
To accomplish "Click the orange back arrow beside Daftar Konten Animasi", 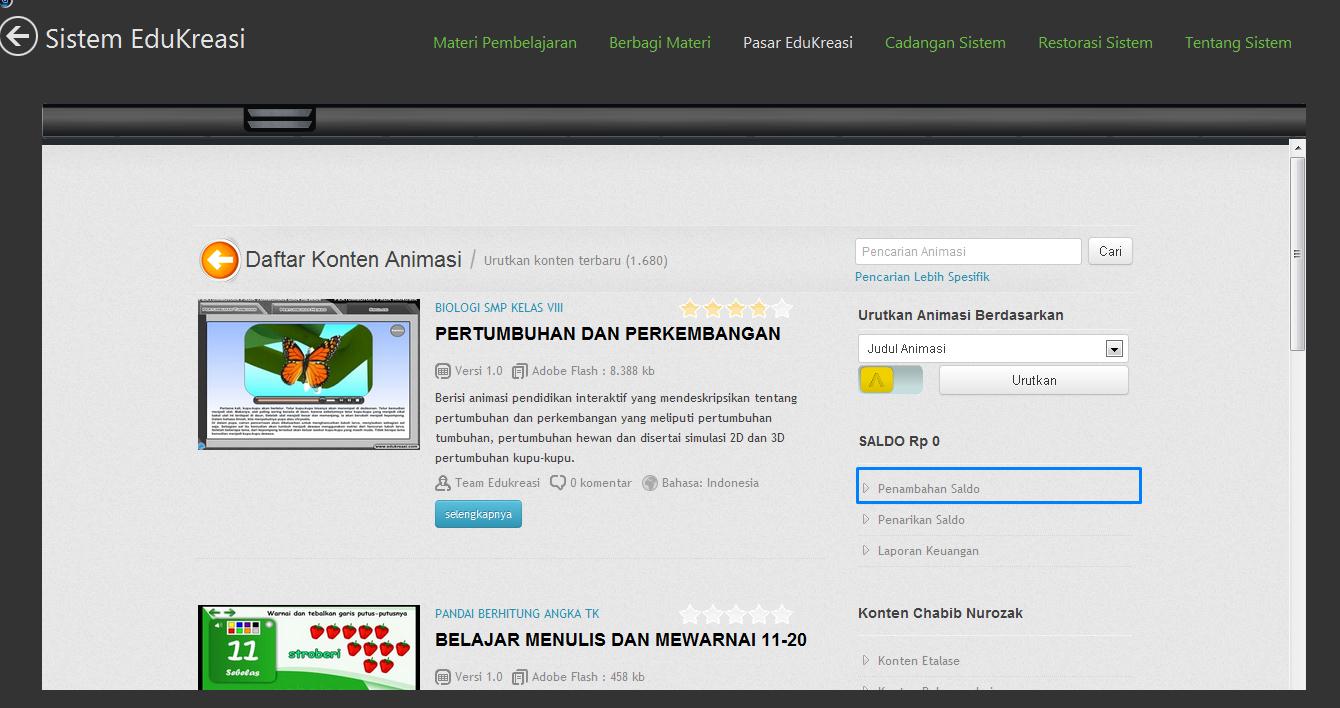I will tap(219, 260).
